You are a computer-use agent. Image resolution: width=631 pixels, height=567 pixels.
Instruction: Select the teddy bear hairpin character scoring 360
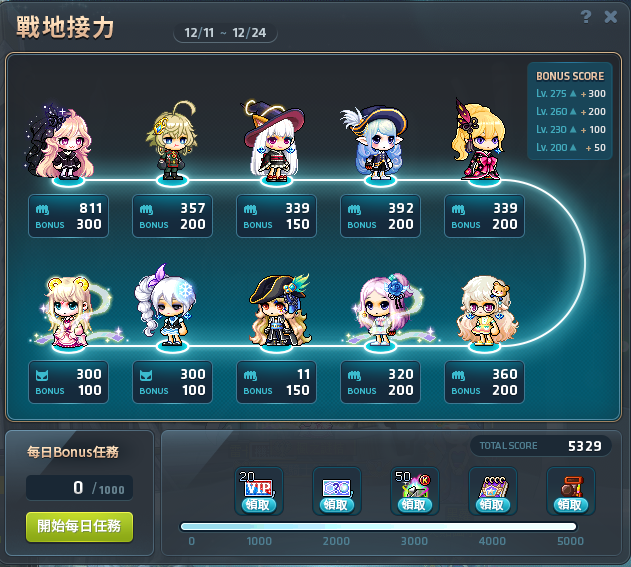pyautogui.click(x=487, y=311)
